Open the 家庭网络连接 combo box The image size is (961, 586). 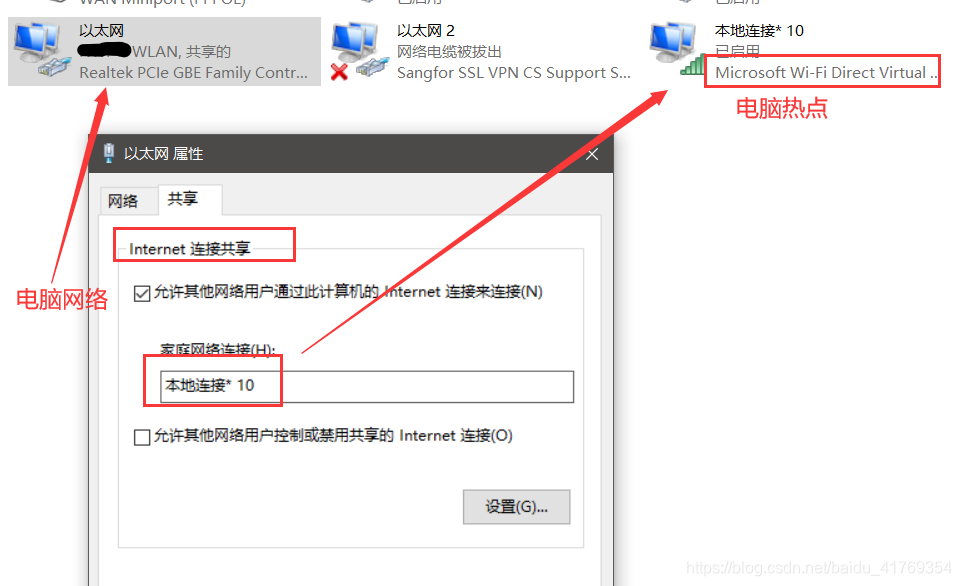[367, 386]
